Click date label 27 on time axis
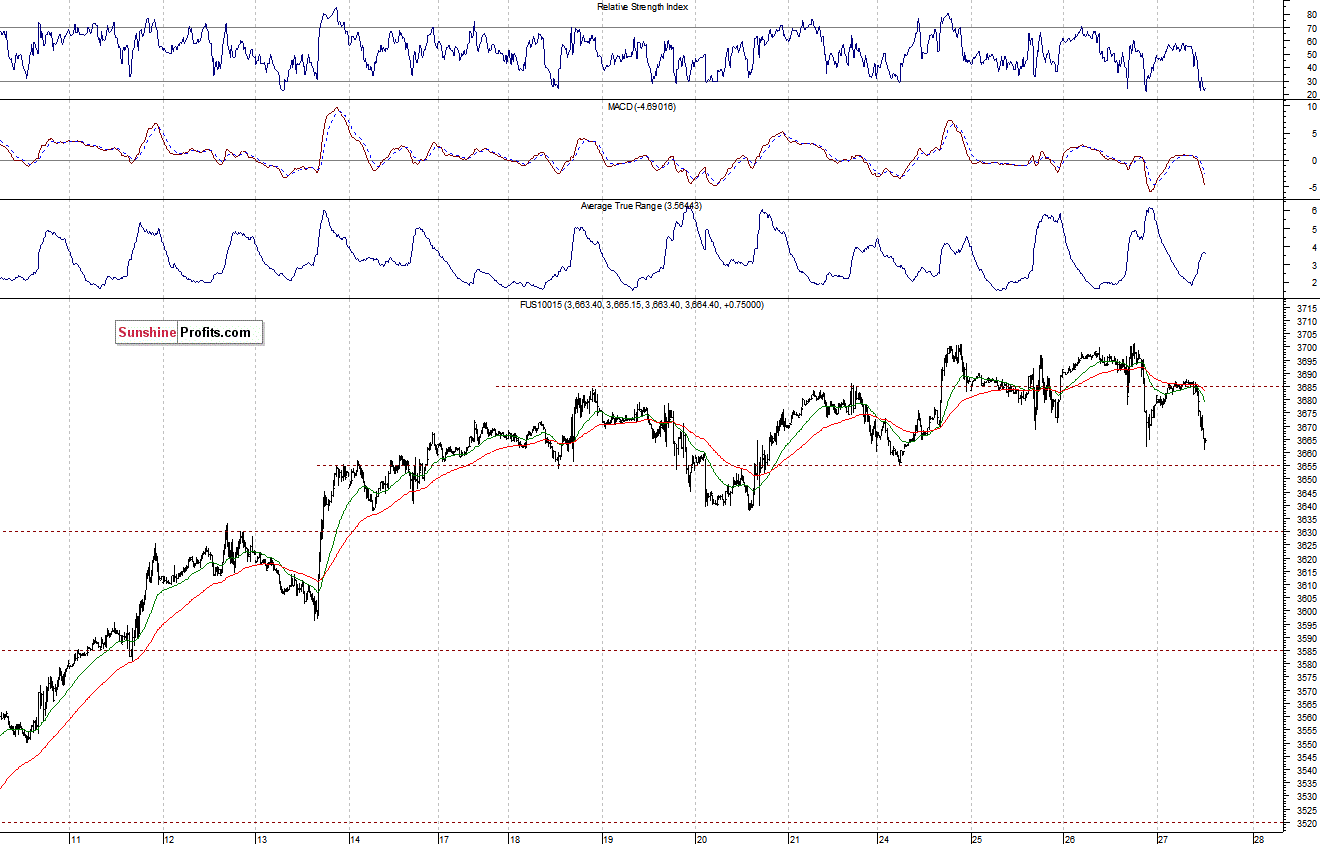 [1162, 839]
